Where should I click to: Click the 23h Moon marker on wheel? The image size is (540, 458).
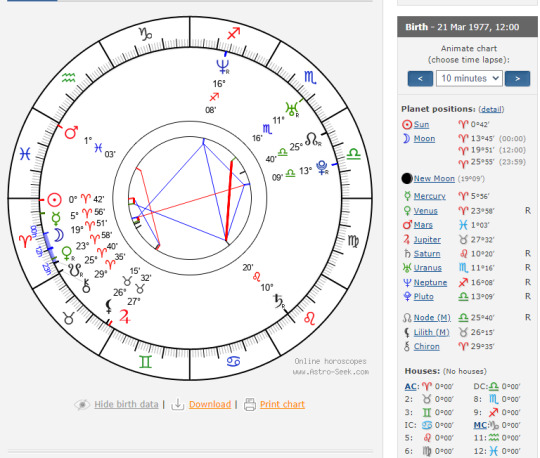(46, 269)
